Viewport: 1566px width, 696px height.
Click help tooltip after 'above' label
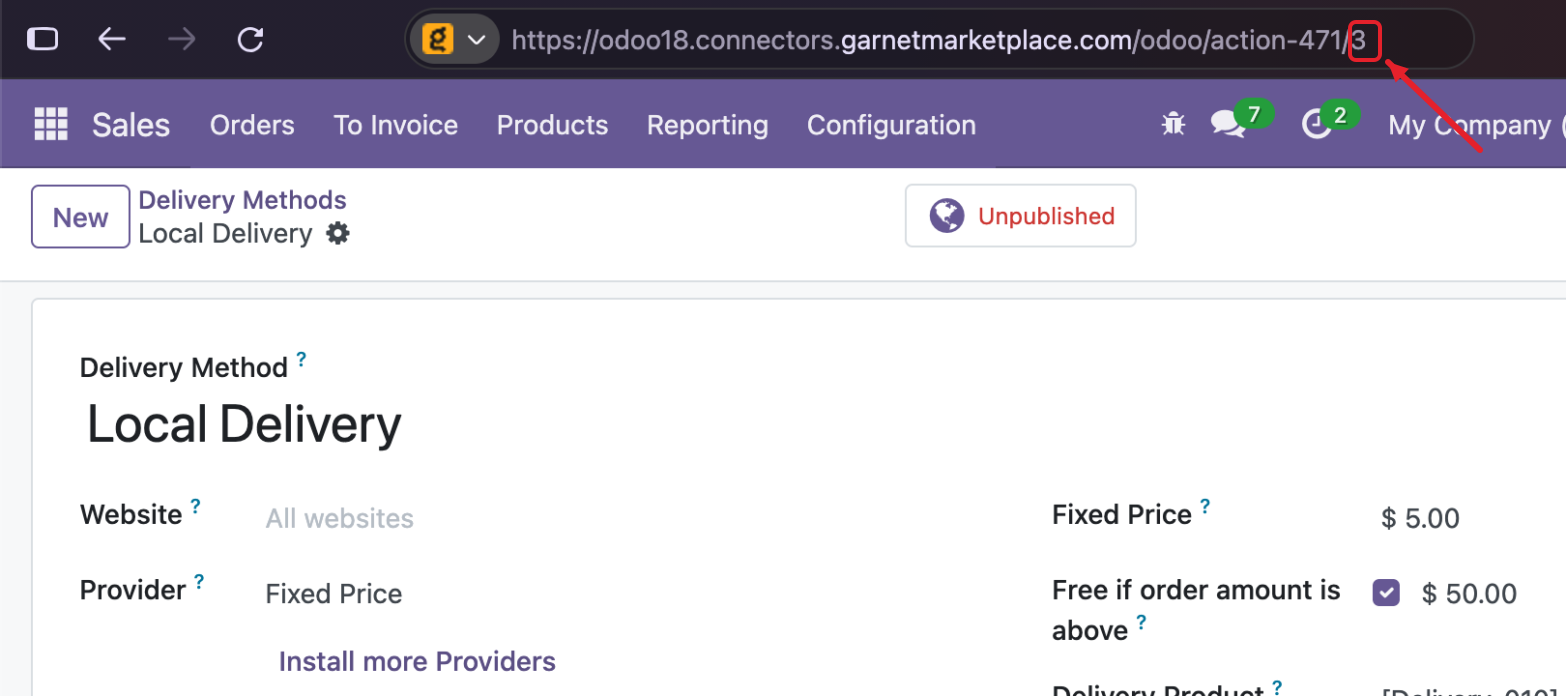click(x=1141, y=623)
